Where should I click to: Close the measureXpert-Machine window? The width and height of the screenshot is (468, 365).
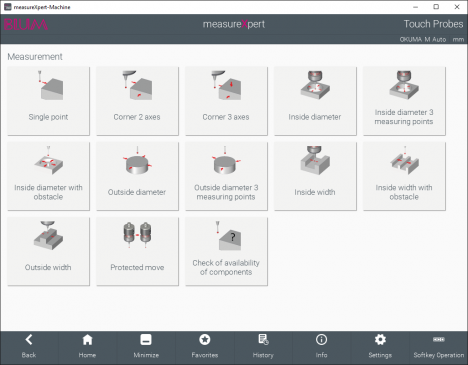(x=457, y=7)
